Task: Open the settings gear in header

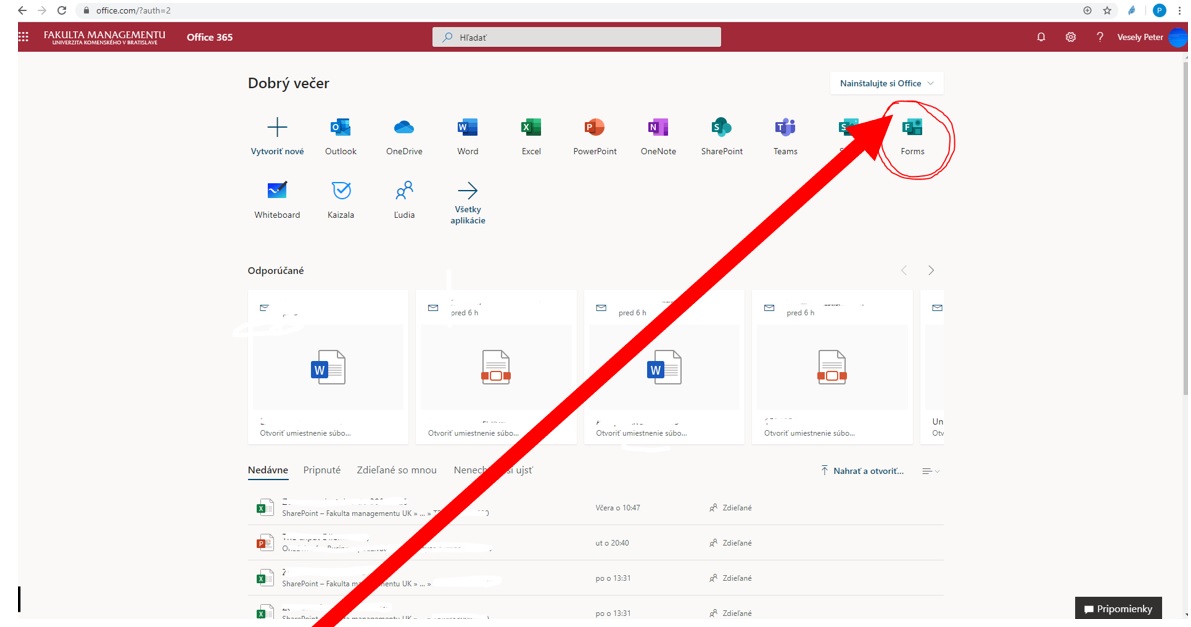Action: coord(1071,37)
